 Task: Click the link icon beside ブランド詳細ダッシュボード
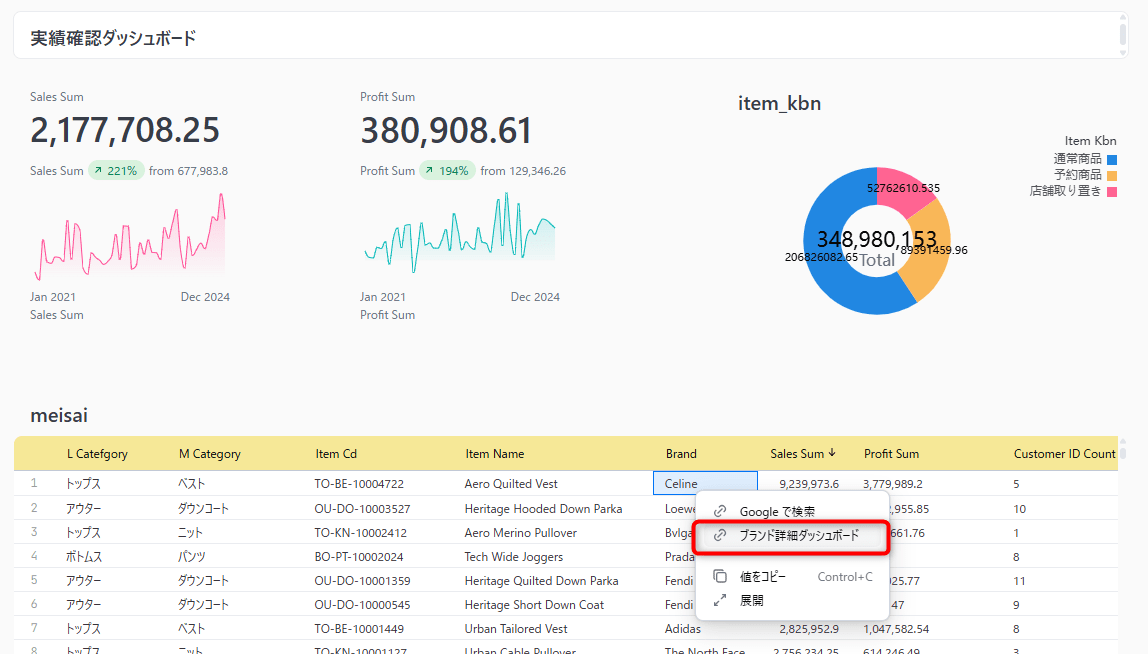[720, 535]
